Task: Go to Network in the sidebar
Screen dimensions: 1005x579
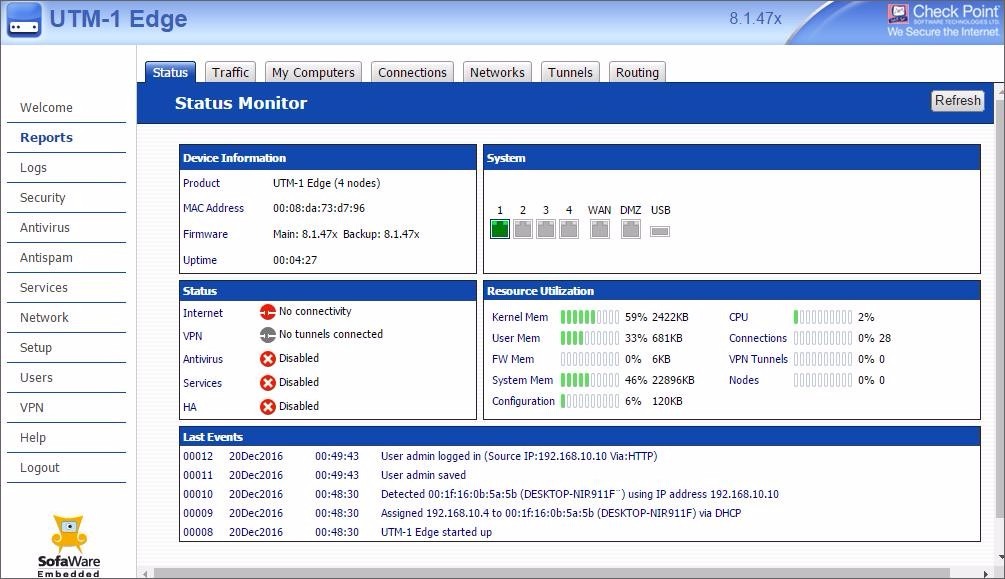Action: (x=44, y=317)
